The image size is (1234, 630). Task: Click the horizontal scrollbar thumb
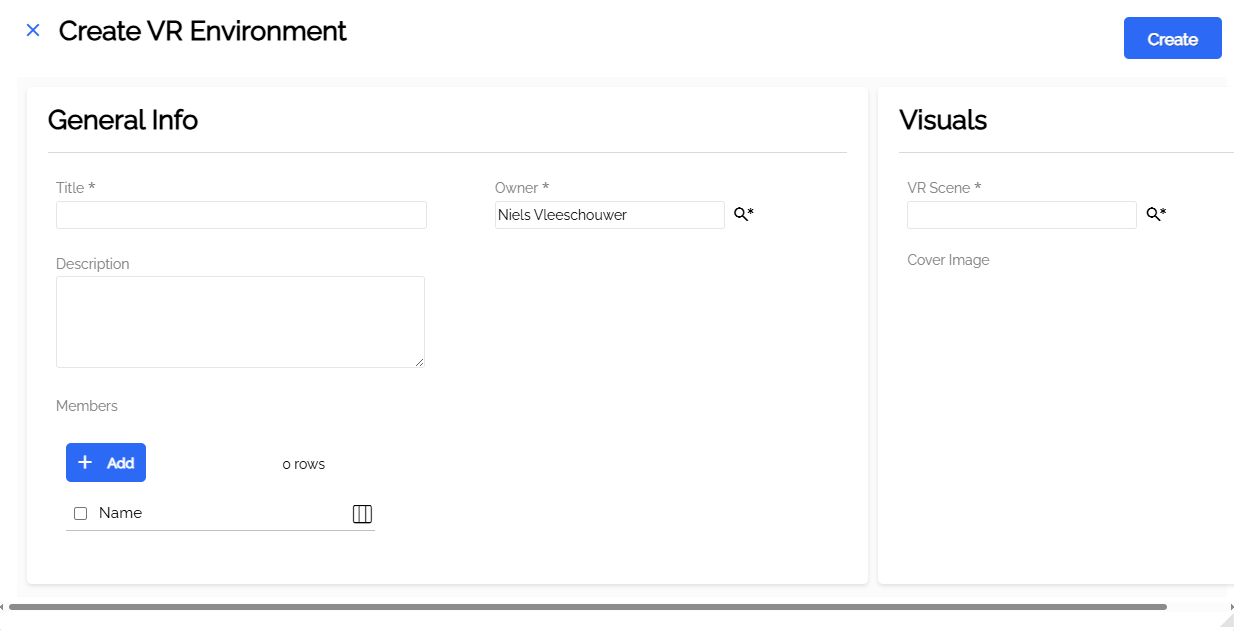(x=588, y=607)
